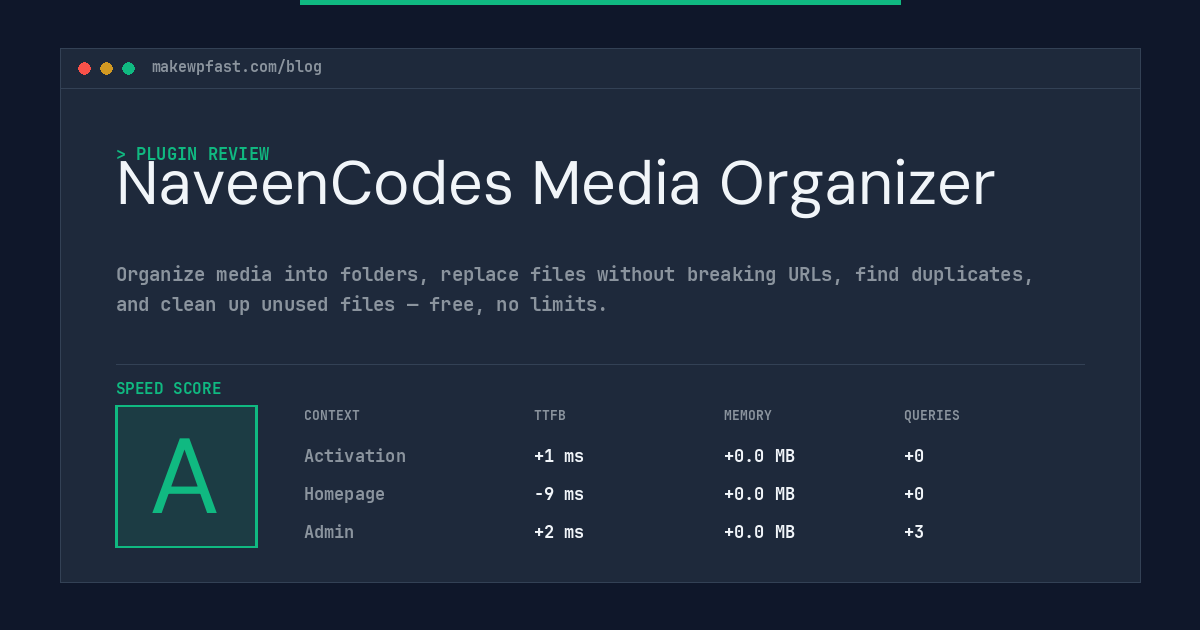Click the Admin TTFB value '+2 ms'
The height and width of the screenshot is (630, 1200).
(x=559, y=532)
